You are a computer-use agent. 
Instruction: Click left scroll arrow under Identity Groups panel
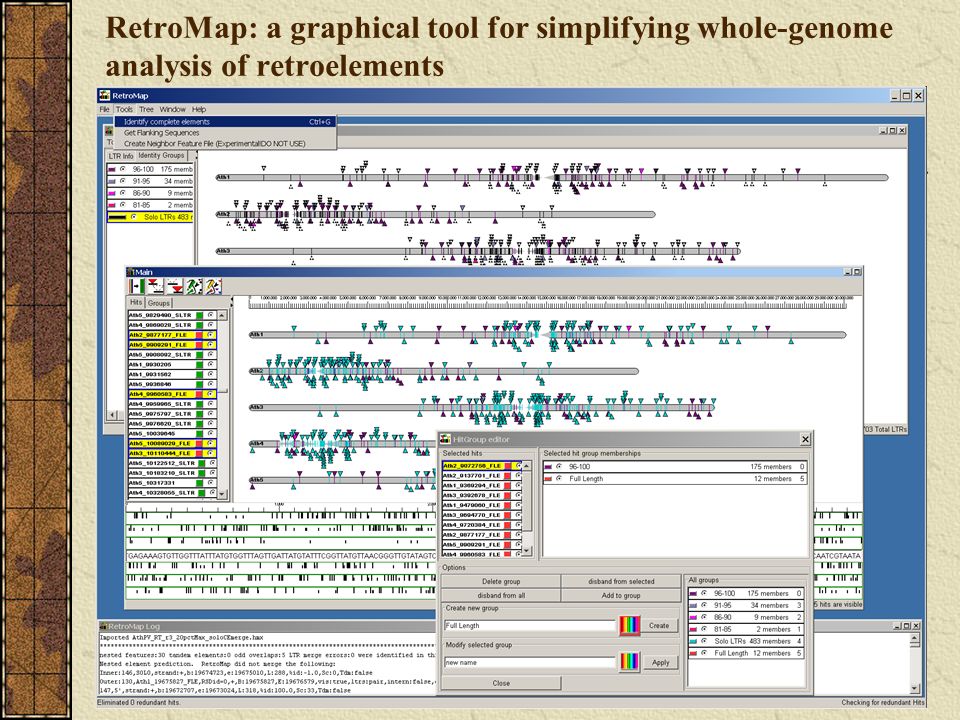coord(113,415)
